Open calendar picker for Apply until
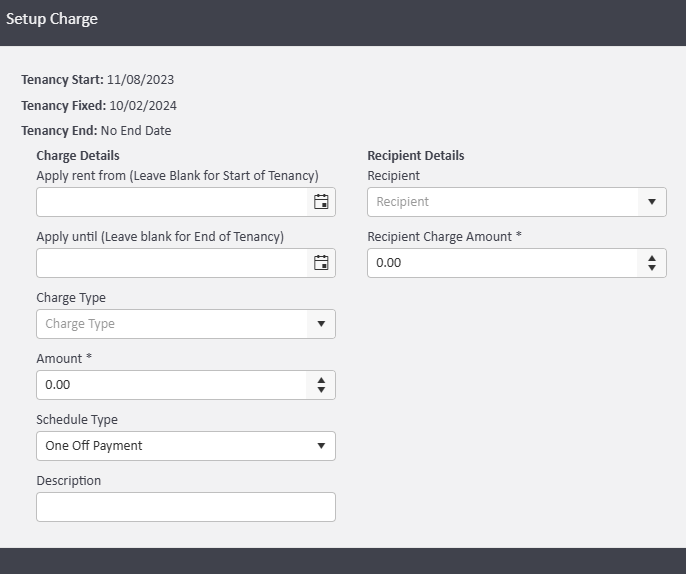 click(x=321, y=263)
